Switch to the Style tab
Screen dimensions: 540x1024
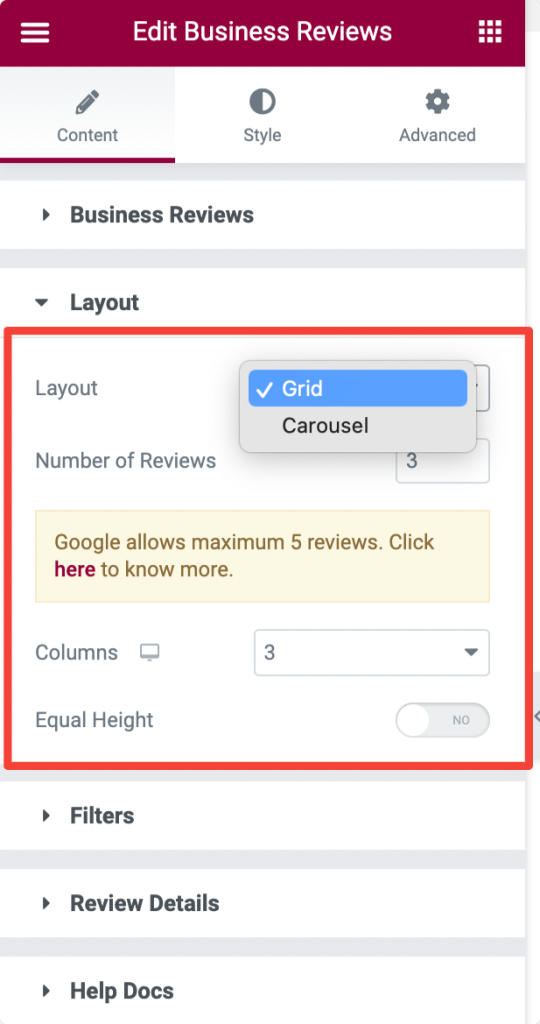[262, 115]
